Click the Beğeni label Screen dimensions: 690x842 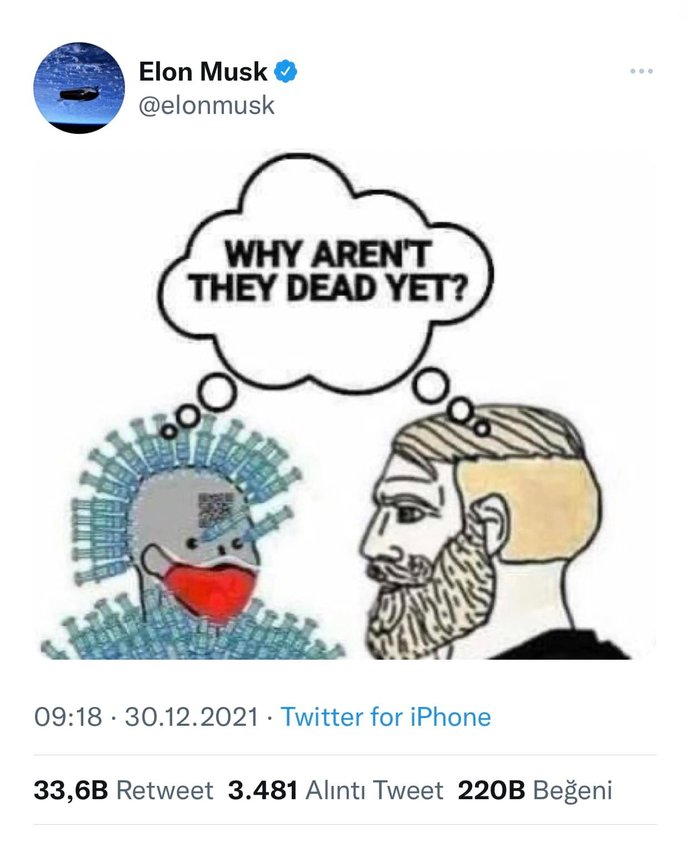click(572, 790)
